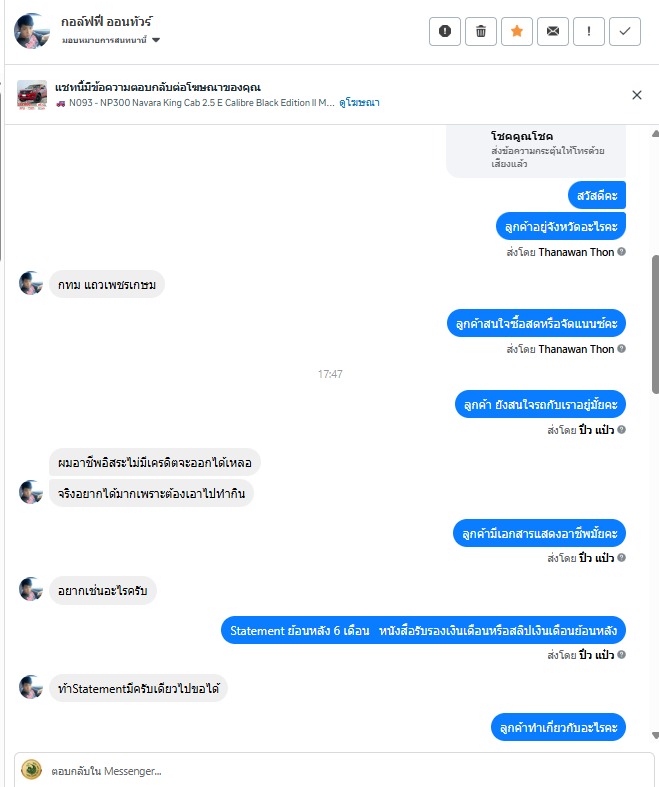
Task: Click the Statement 6 months message bubble
Action: [x=423, y=630]
